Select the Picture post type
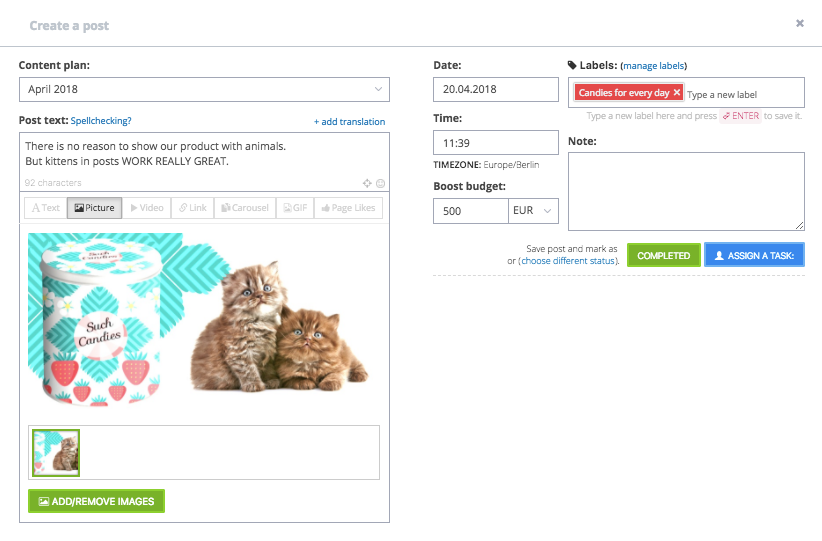This screenshot has height=541, width=822. click(94, 208)
